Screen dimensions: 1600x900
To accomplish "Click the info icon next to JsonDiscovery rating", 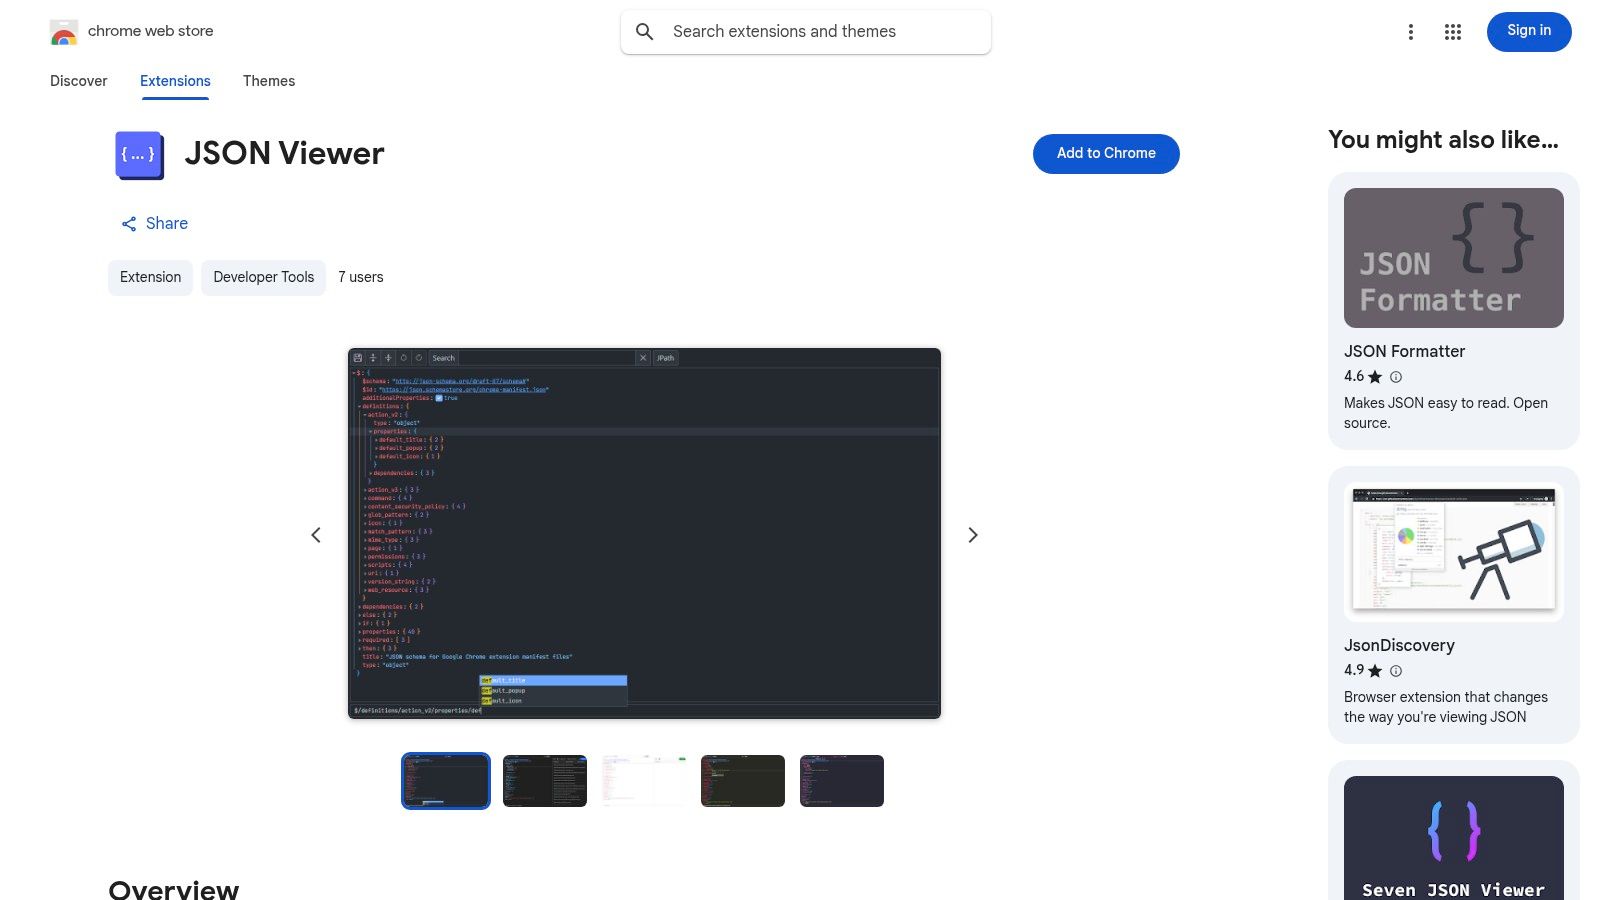I will coord(1396,671).
